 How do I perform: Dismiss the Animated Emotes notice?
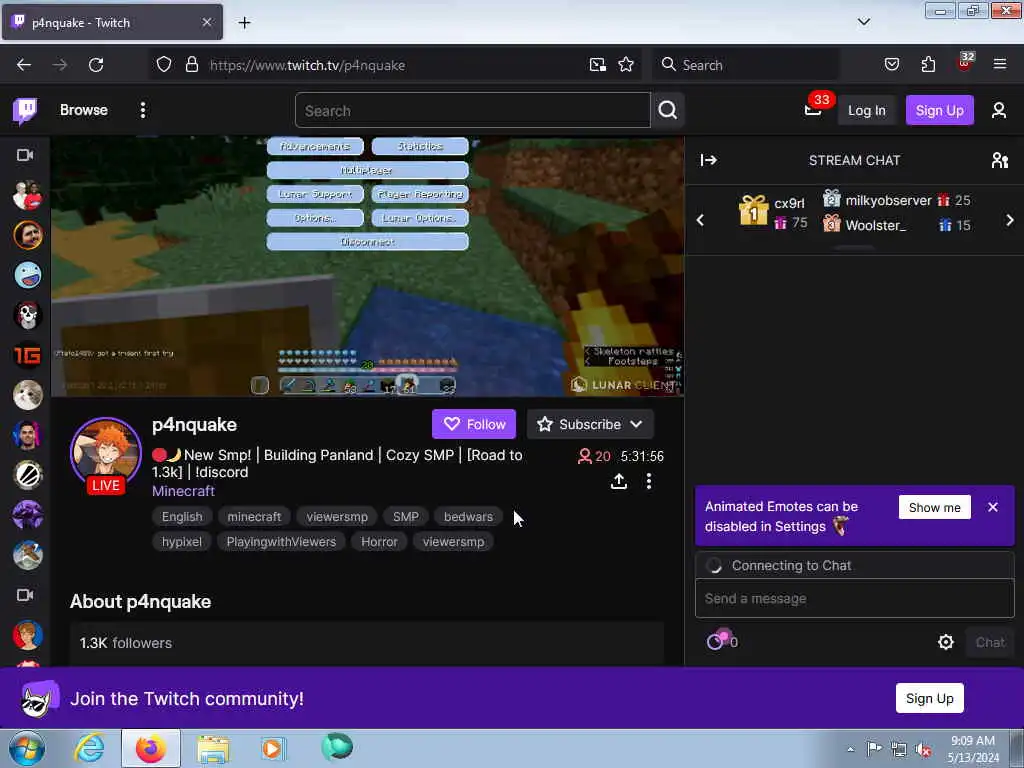(x=993, y=507)
